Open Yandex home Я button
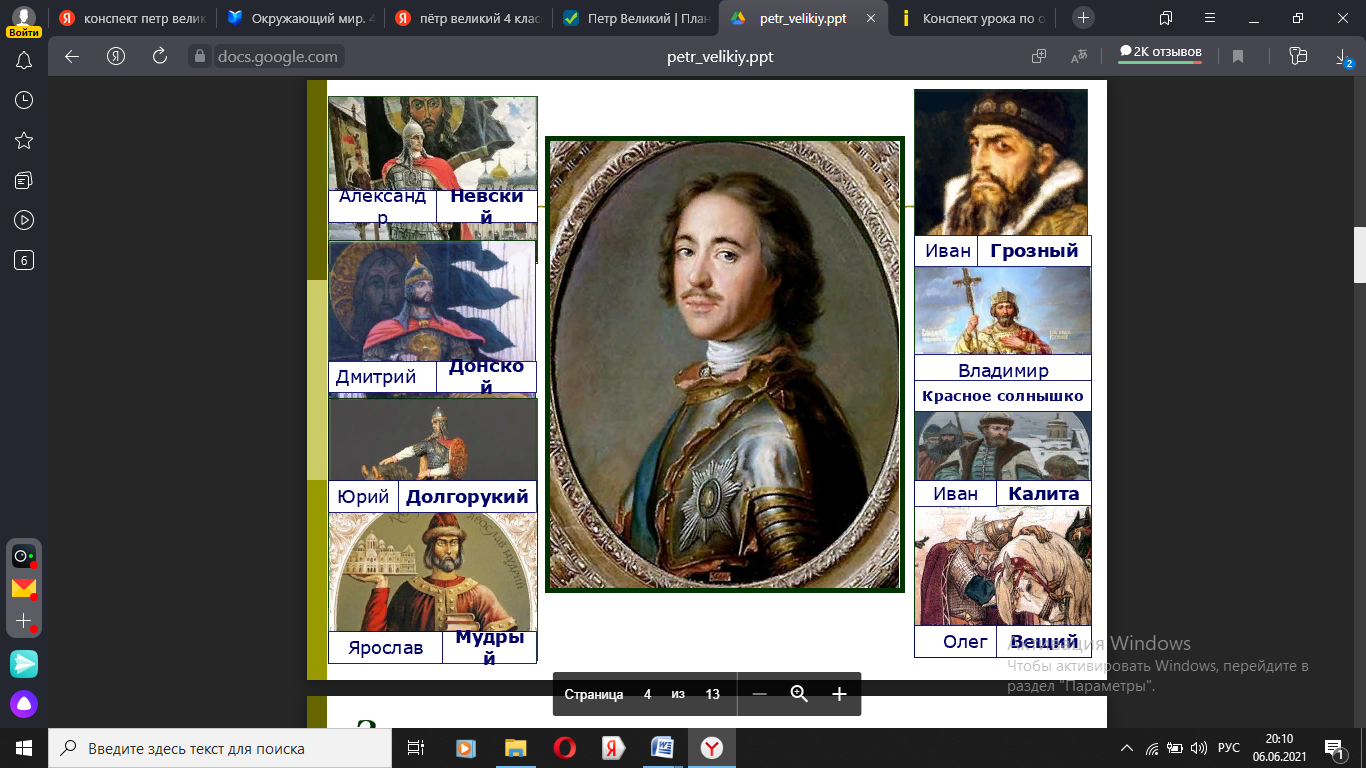The width and height of the screenshot is (1366, 768). pyautogui.click(x=116, y=56)
